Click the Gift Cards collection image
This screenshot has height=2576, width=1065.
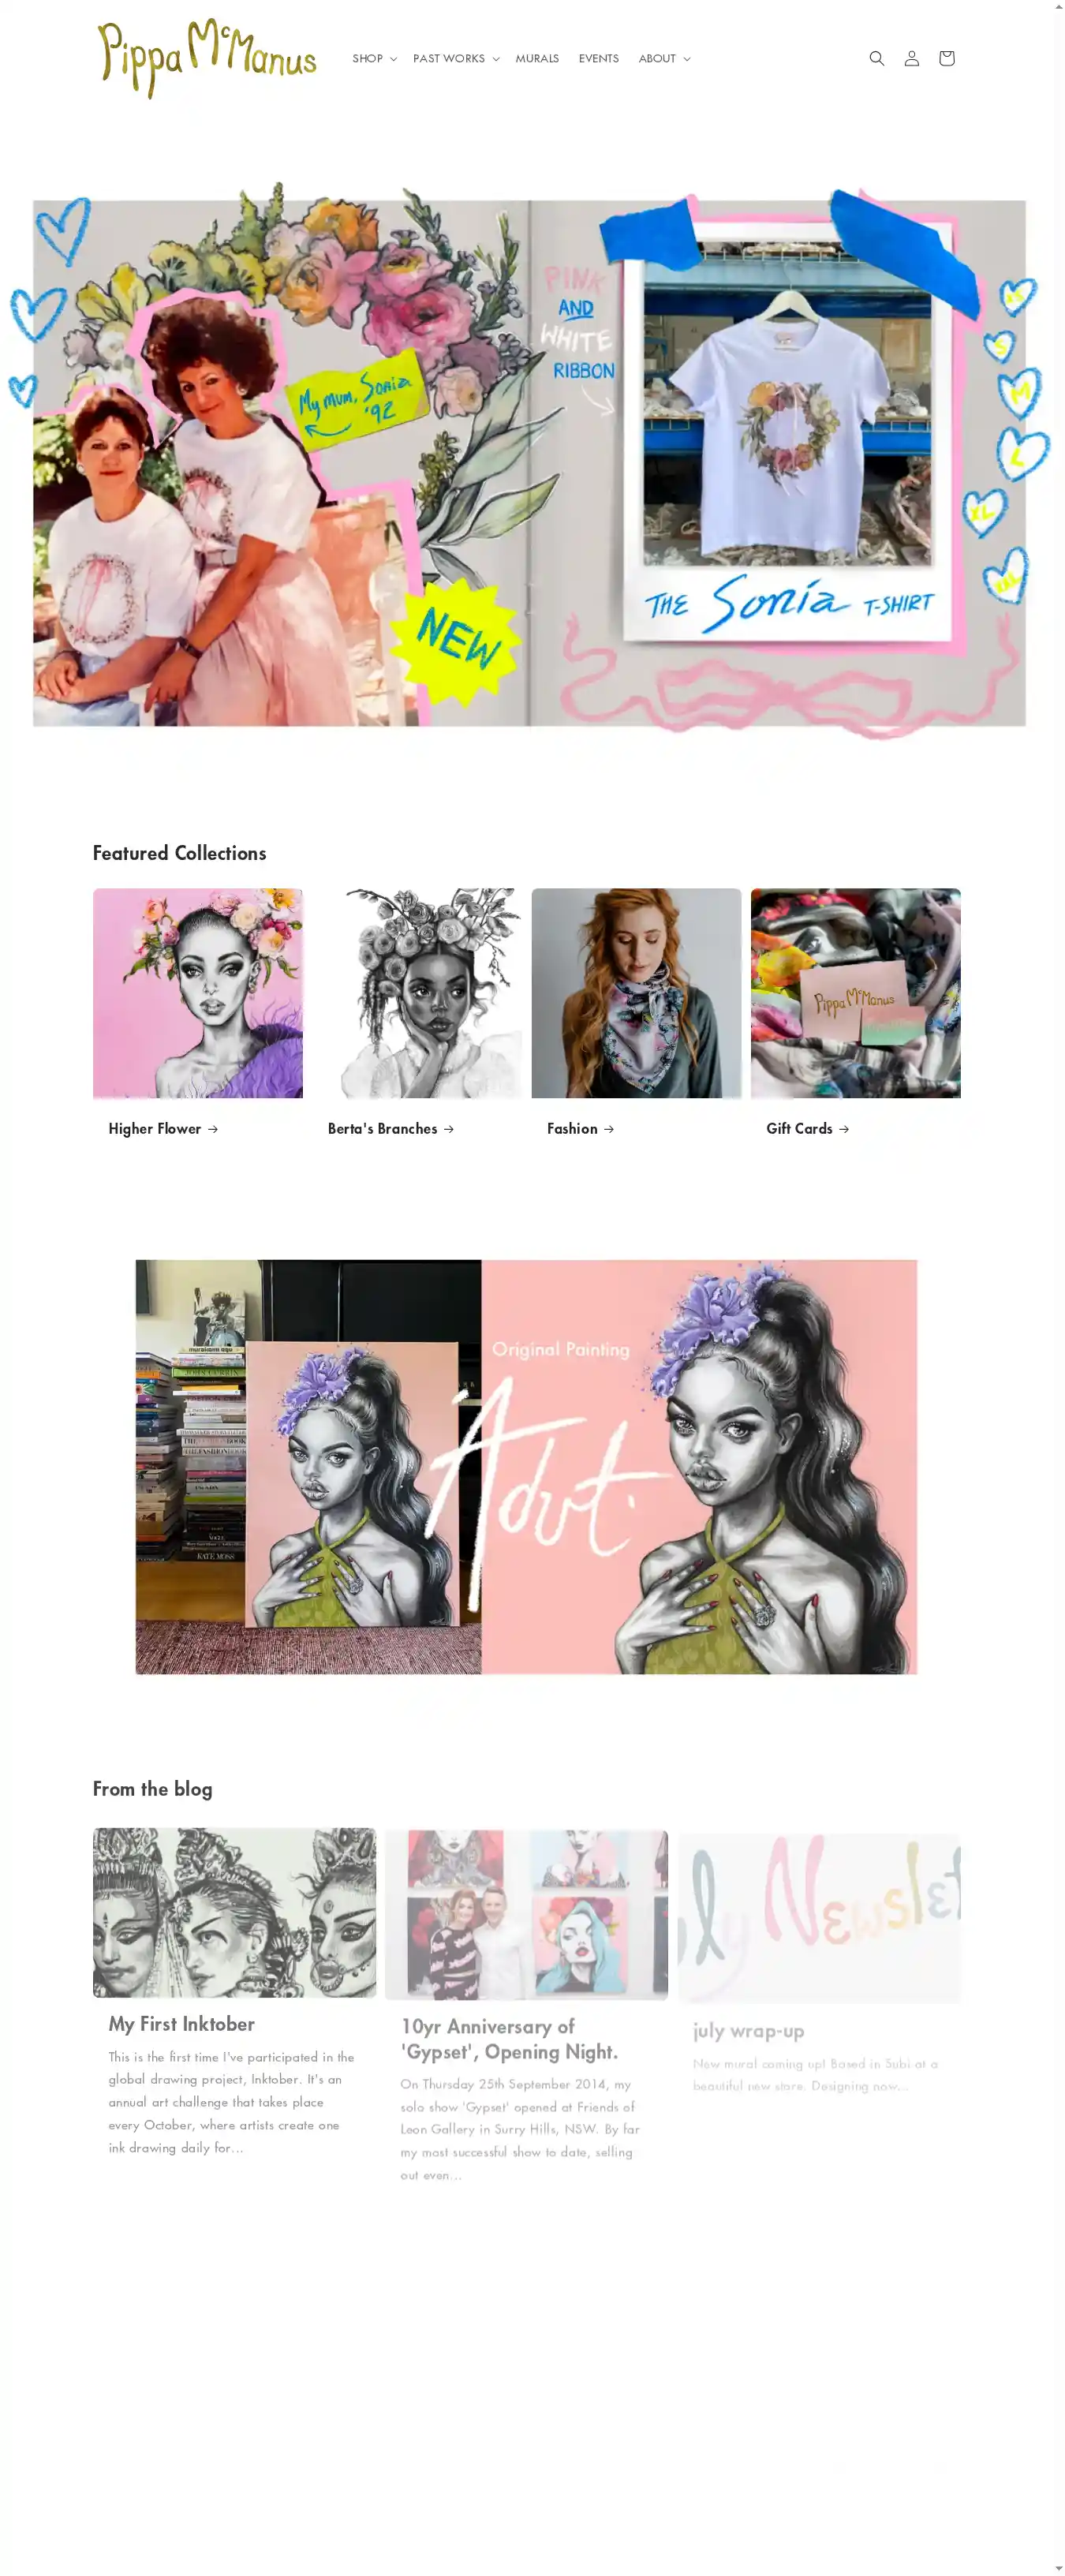click(x=855, y=993)
